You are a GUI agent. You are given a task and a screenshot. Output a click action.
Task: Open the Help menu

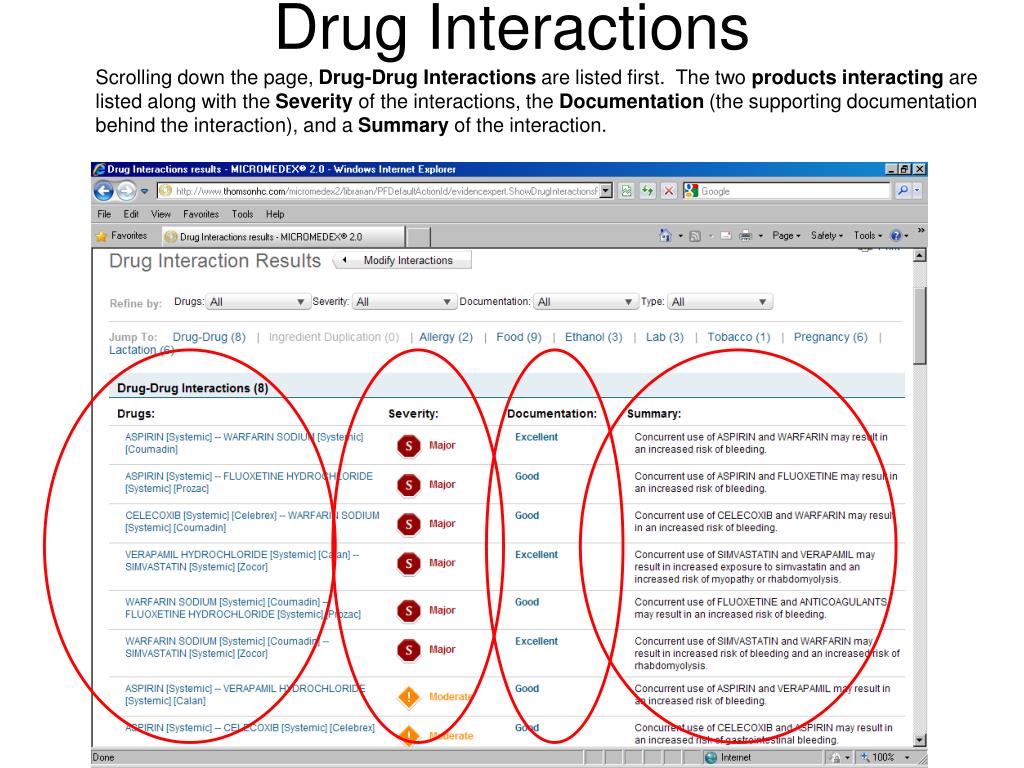click(275, 214)
